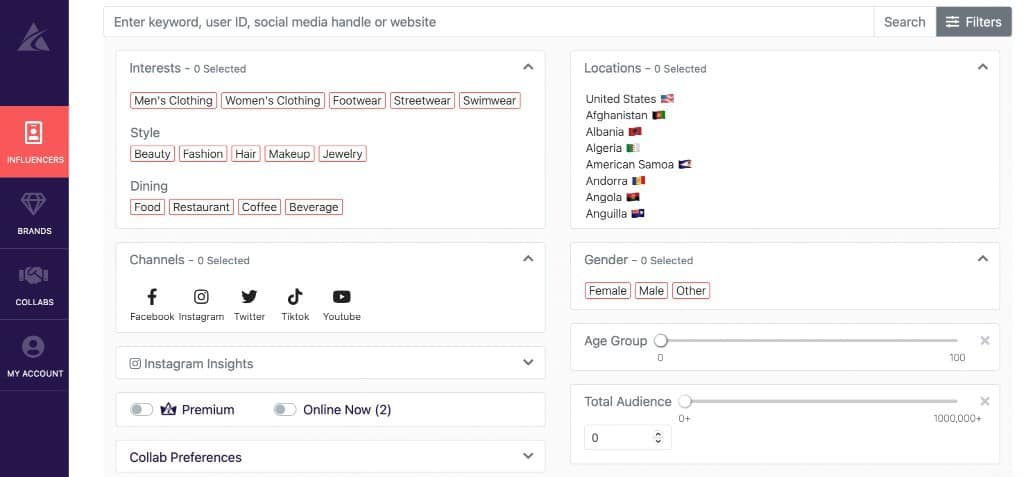This screenshot has width=1024, height=477.
Task: Select the Fashion style tag
Action: 202,154
